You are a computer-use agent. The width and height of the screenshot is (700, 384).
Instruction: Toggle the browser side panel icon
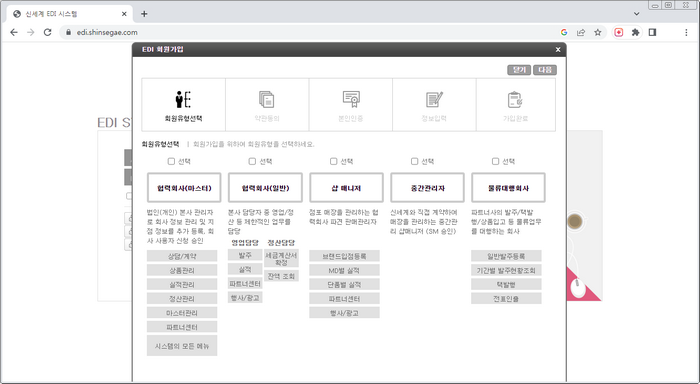(652, 32)
